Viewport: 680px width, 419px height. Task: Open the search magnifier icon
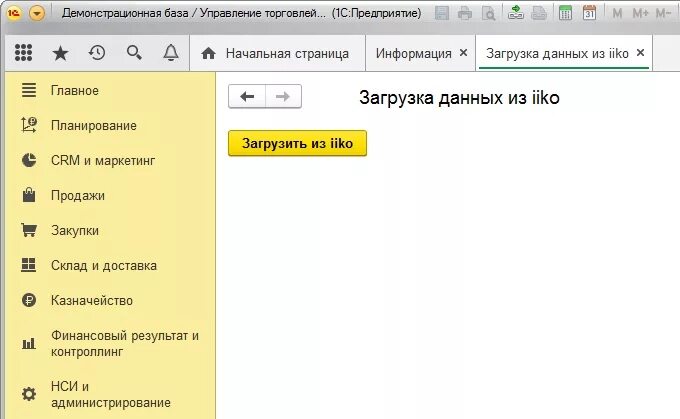(134, 53)
